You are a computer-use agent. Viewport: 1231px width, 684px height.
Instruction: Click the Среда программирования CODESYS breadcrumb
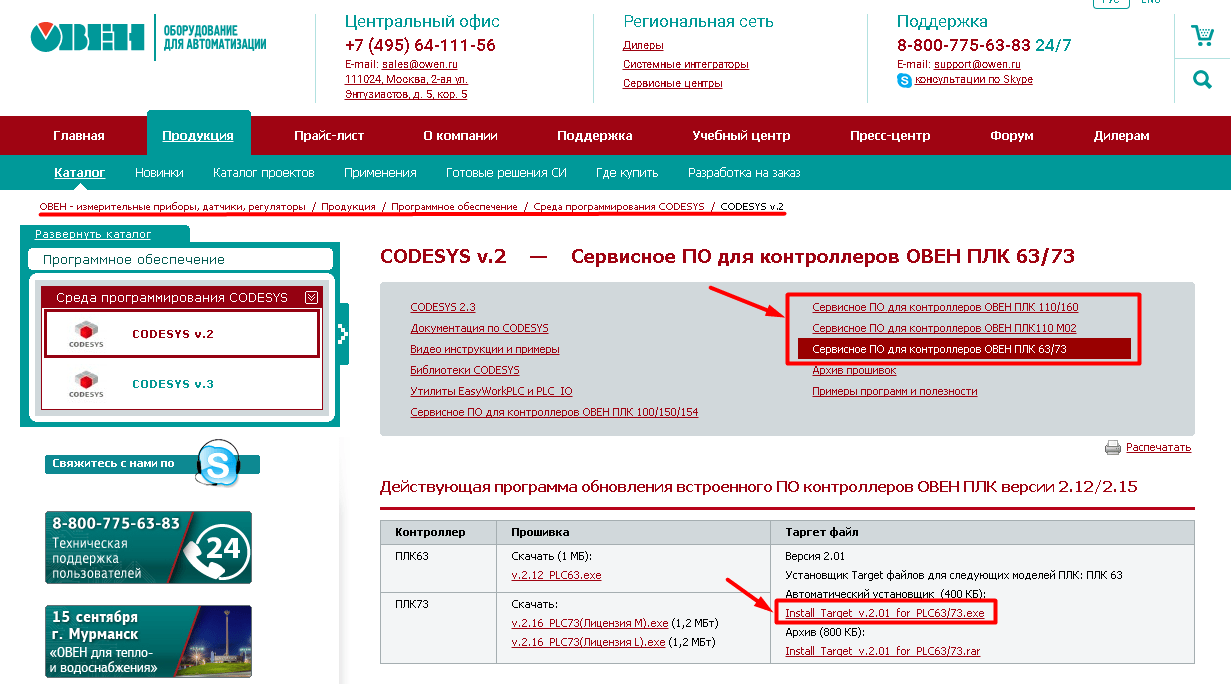click(x=619, y=207)
